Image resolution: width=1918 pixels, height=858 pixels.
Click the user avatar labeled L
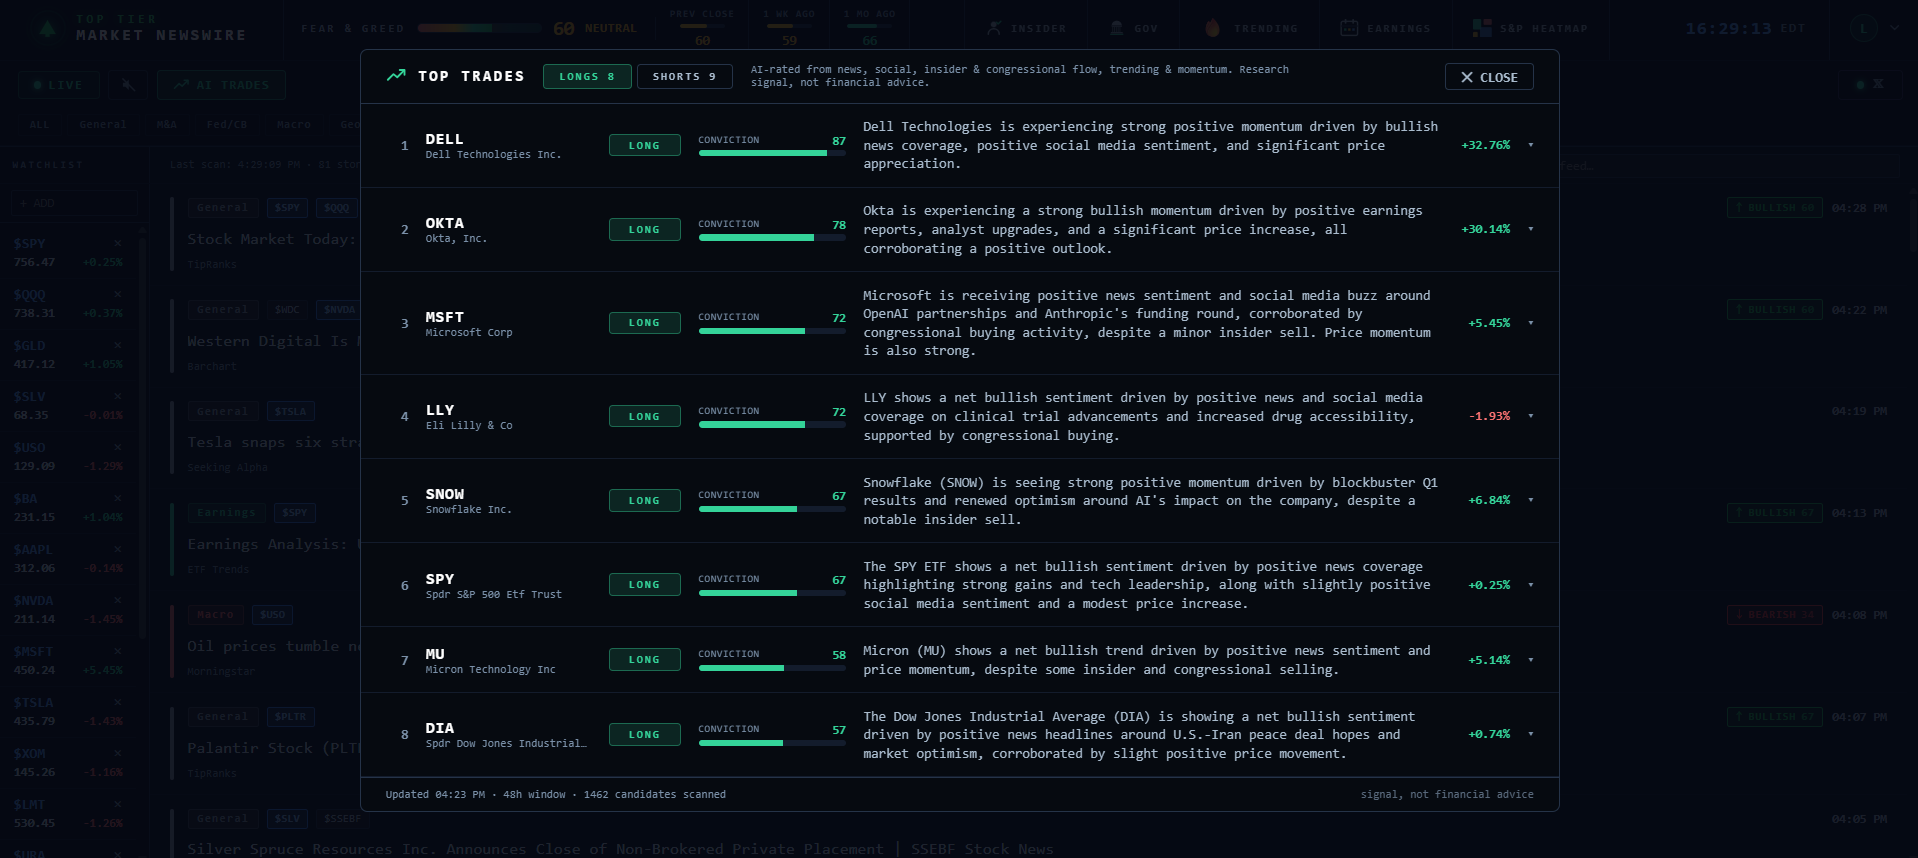pyautogui.click(x=1862, y=28)
